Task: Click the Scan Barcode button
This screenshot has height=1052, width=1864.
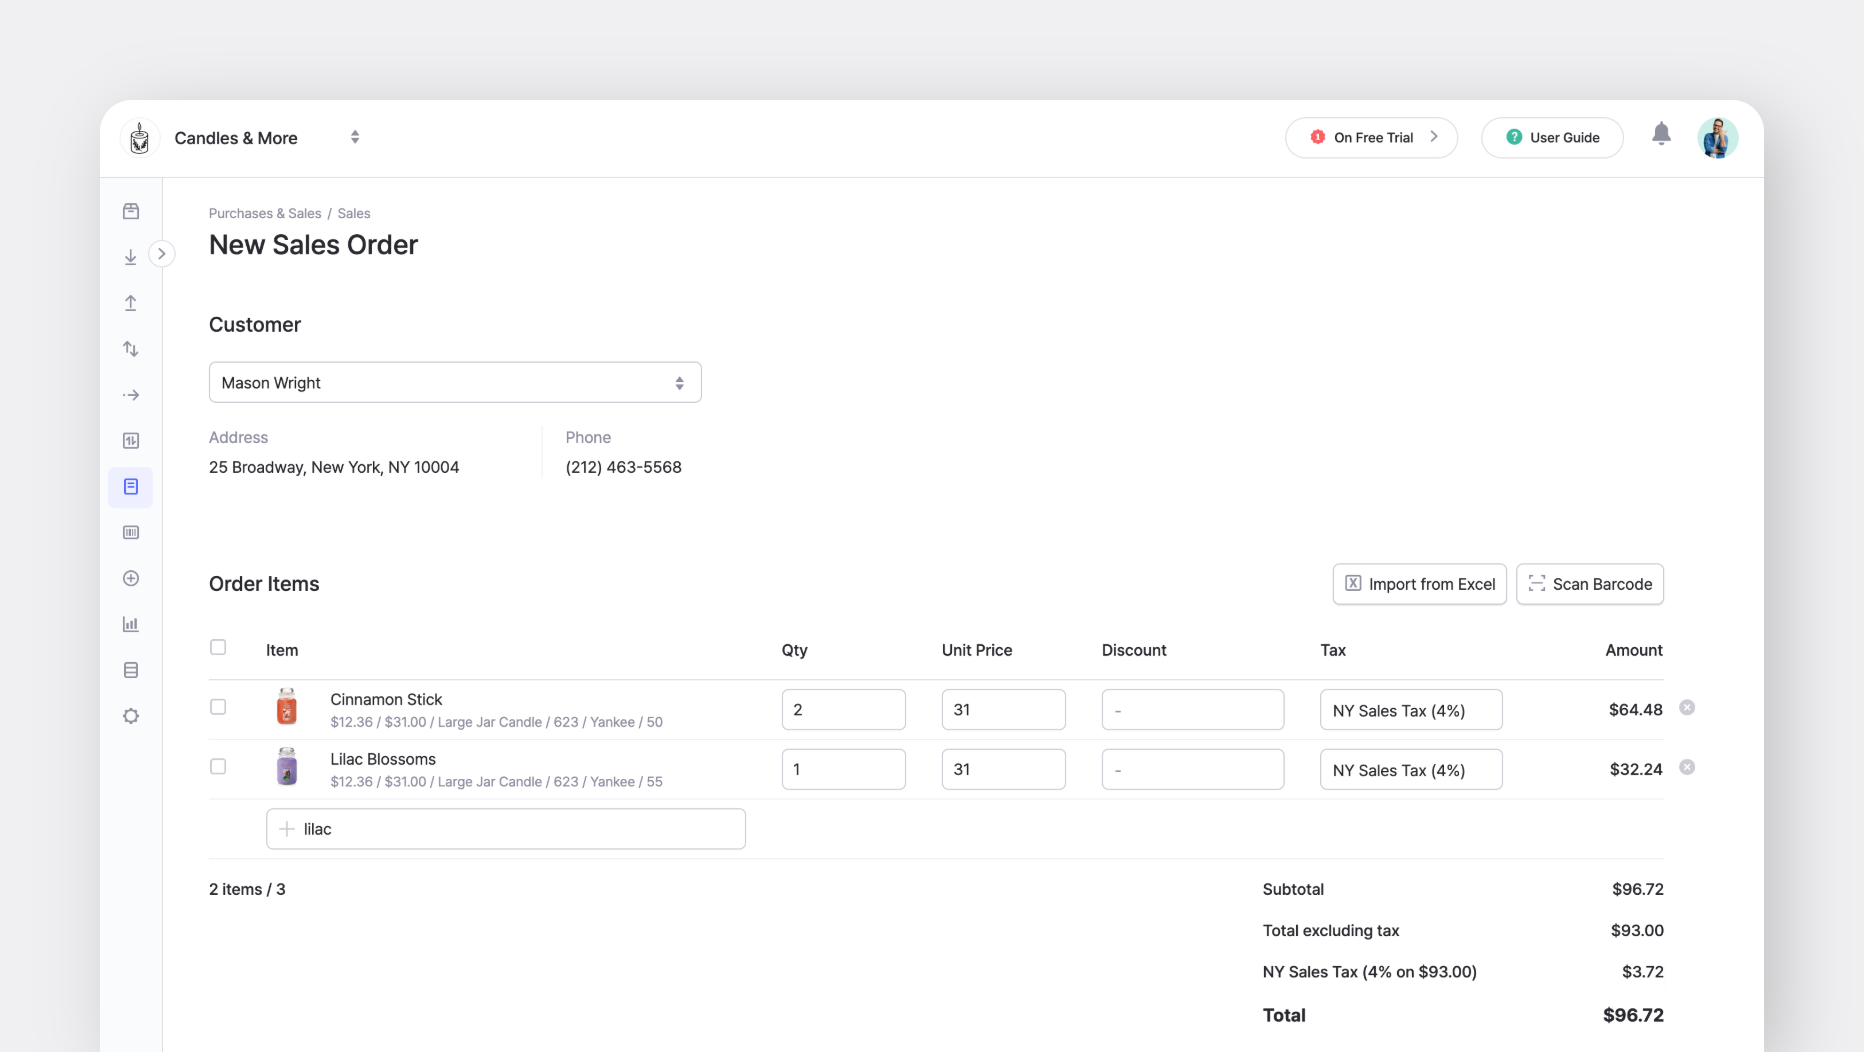Action: pos(1589,584)
